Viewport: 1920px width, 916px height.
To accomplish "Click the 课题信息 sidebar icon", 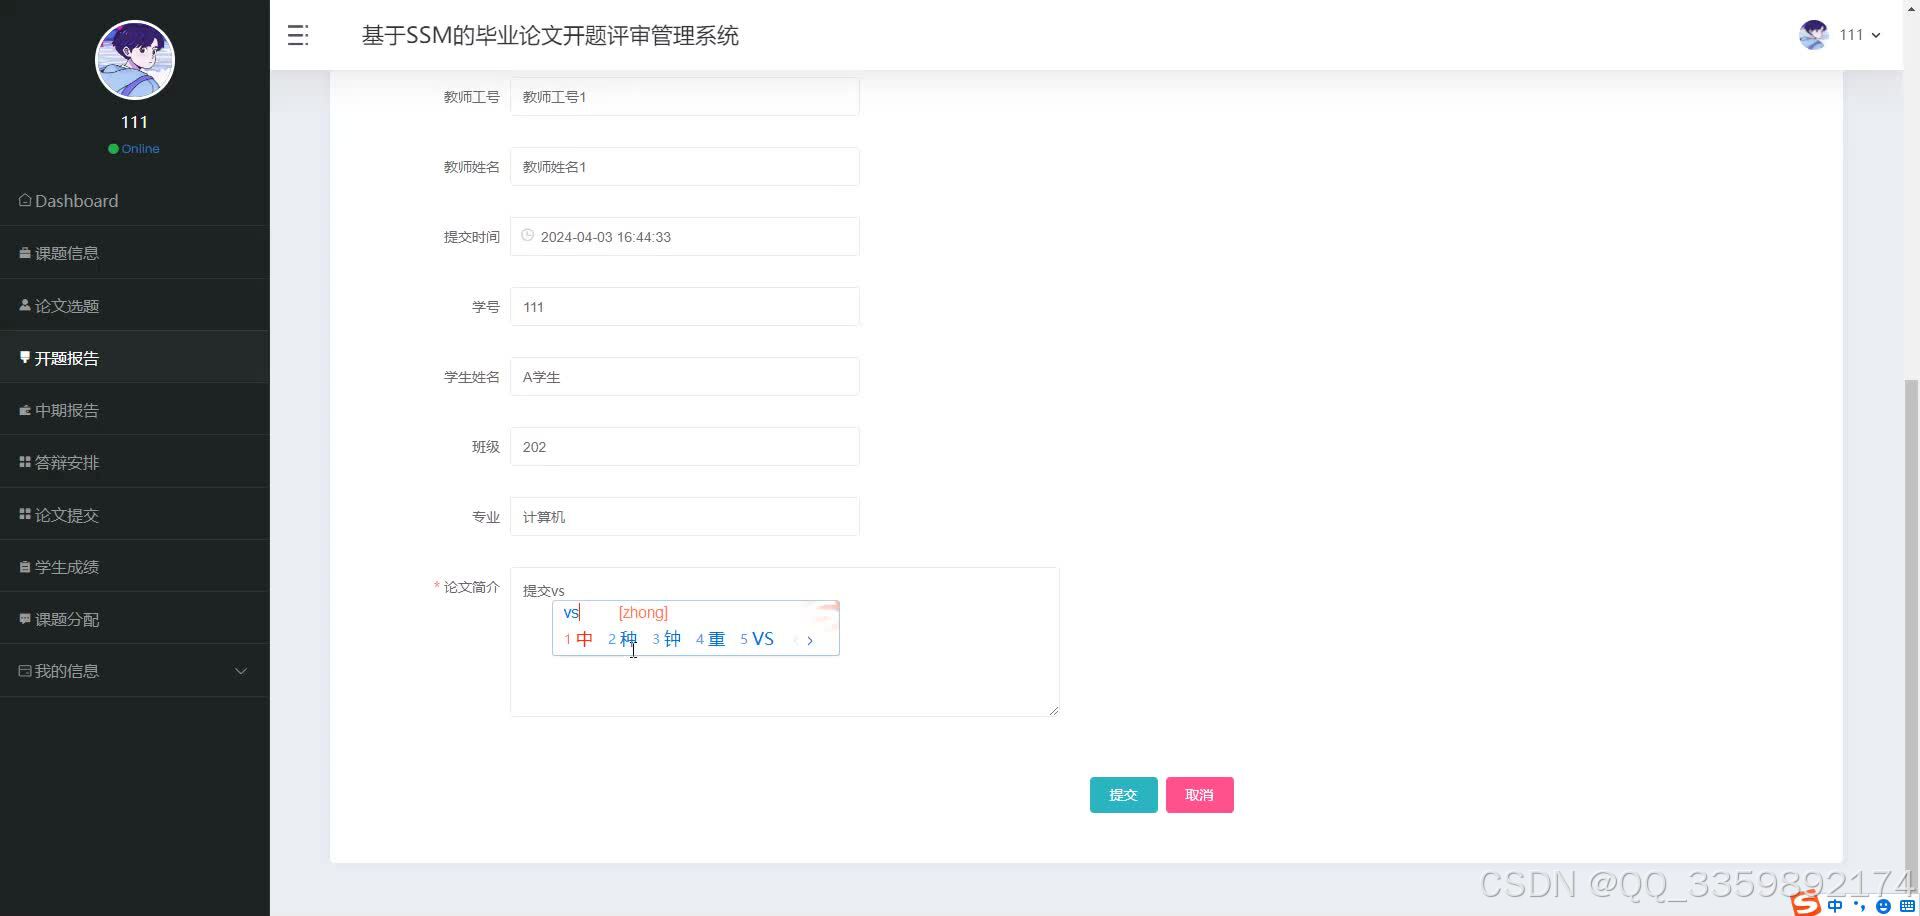I will coord(24,253).
